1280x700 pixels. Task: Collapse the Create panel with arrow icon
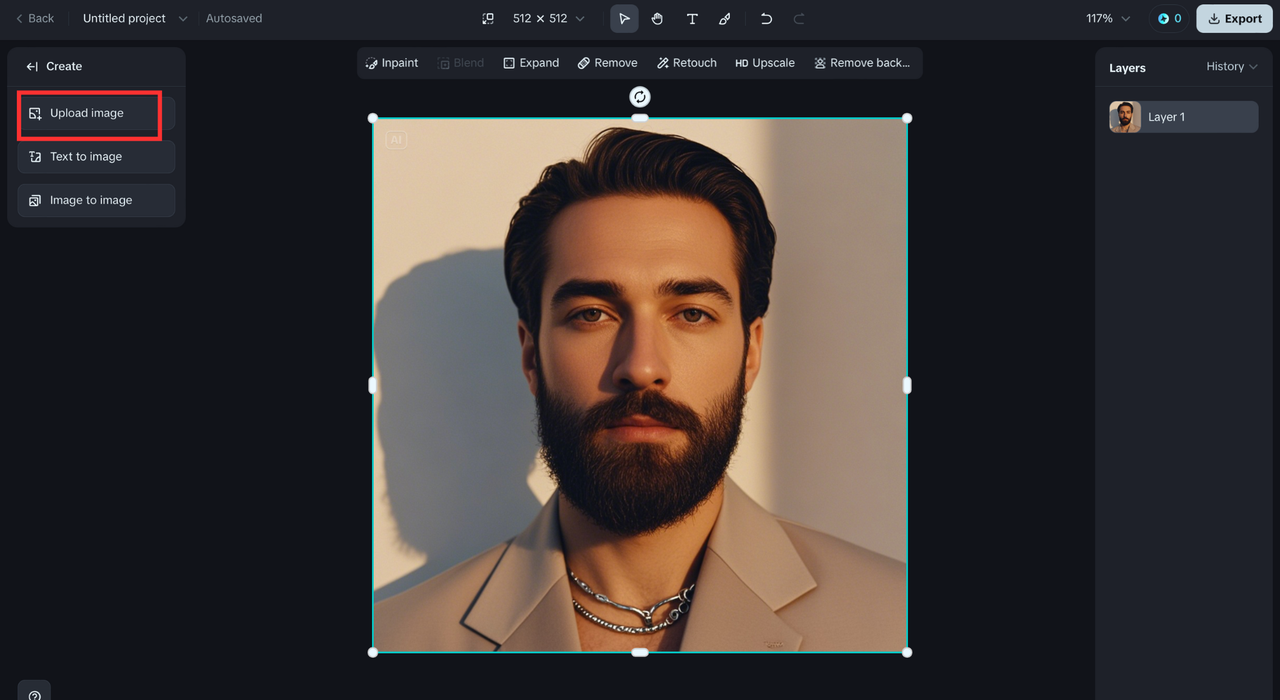(x=32, y=66)
